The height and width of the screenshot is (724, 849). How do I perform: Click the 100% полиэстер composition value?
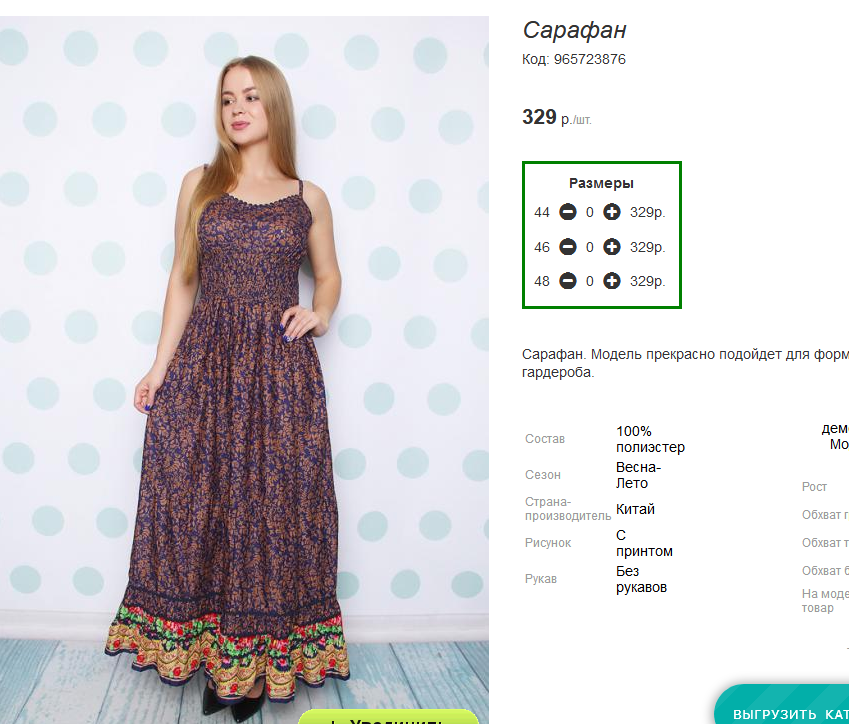[x=650, y=439]
